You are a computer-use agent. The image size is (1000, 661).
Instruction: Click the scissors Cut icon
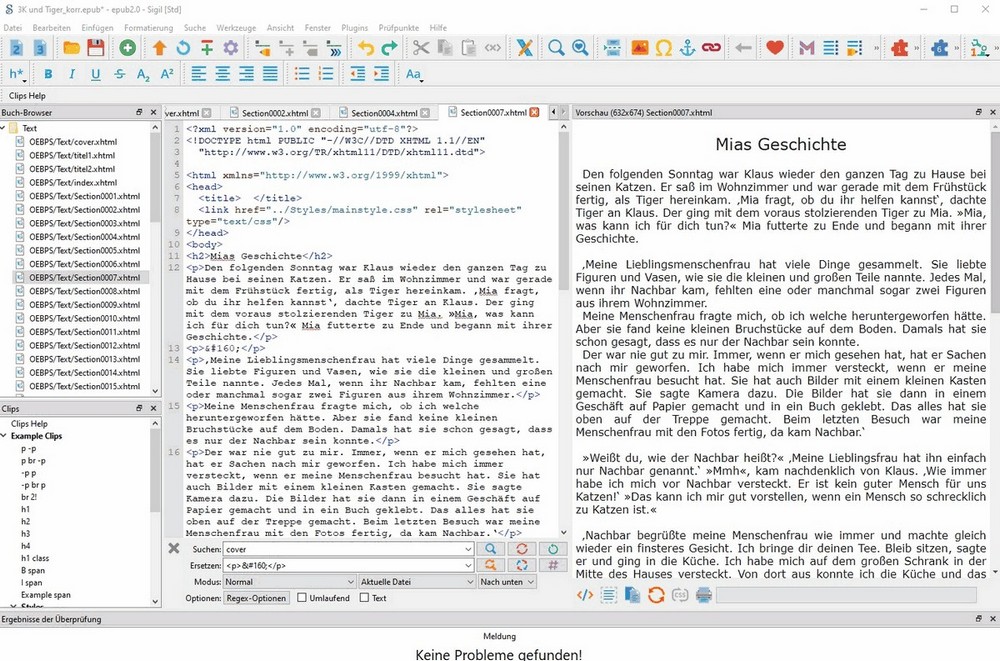[420, 47]
